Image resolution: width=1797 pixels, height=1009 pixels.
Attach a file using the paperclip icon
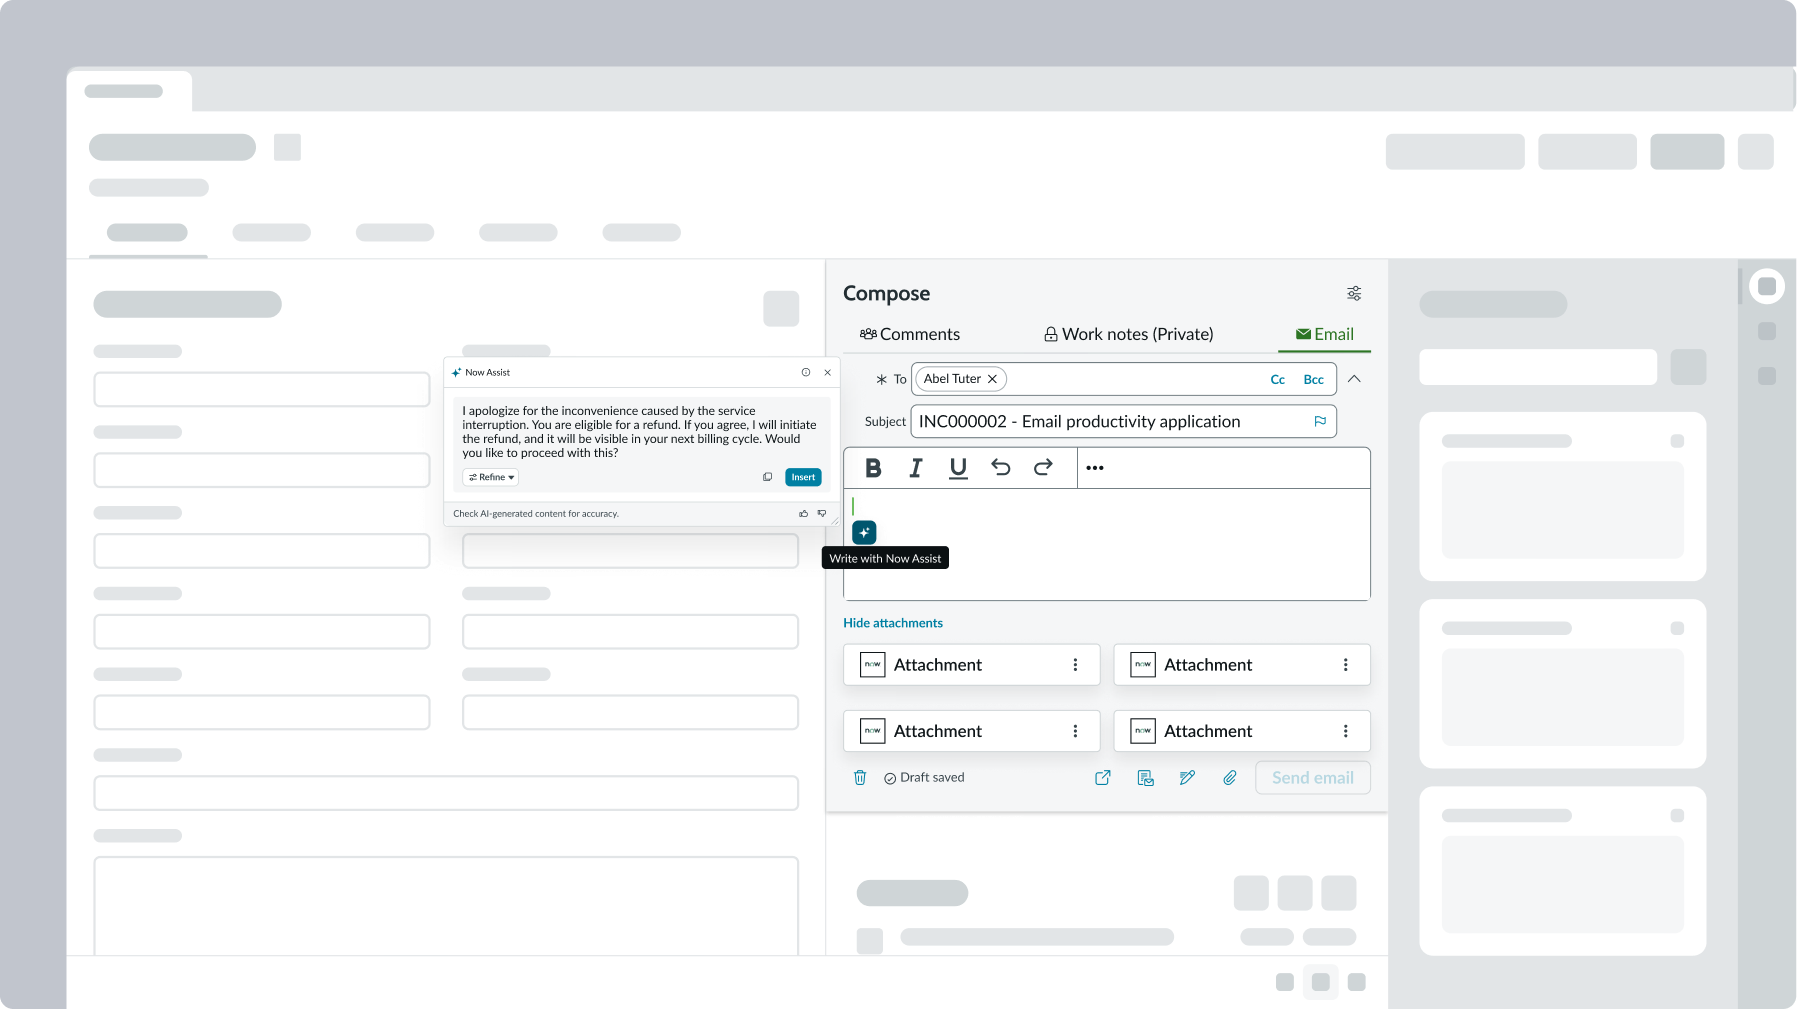point(1229,777)
